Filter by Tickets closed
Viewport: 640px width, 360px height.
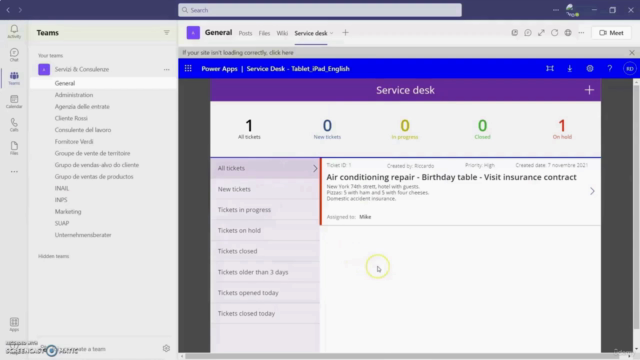click(x=265, y=251)
